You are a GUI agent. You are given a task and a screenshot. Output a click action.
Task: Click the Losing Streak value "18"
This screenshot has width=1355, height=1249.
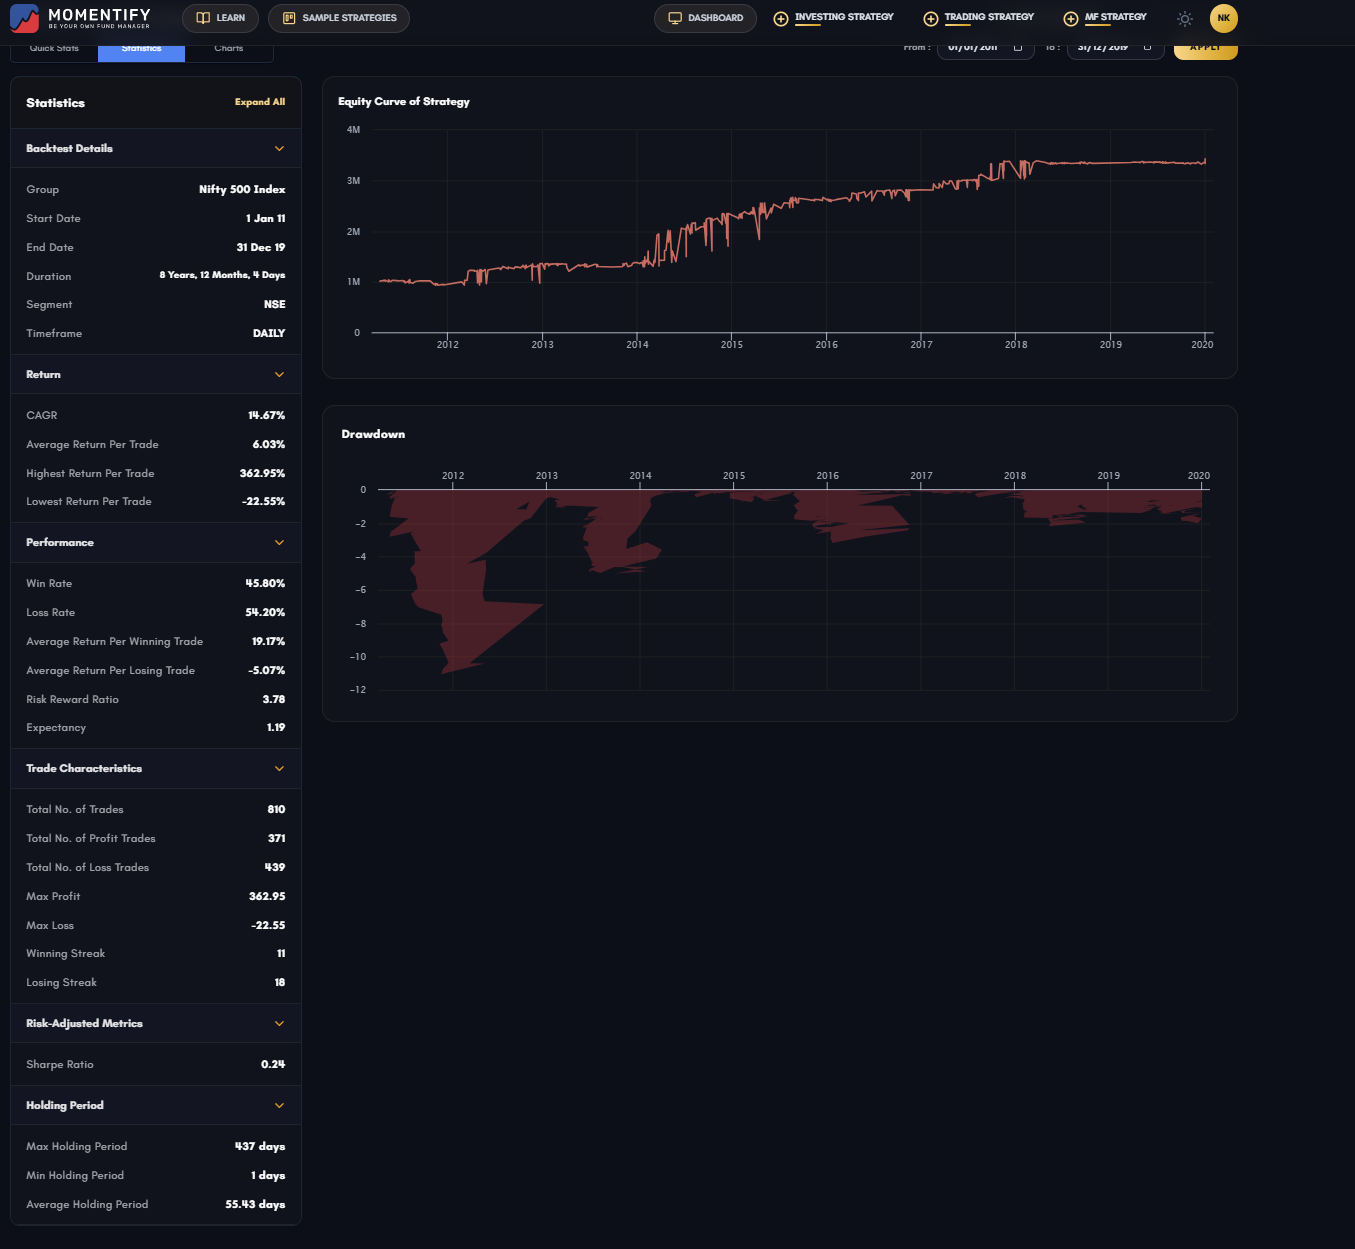pyautogui.click(x=280, y=982)
